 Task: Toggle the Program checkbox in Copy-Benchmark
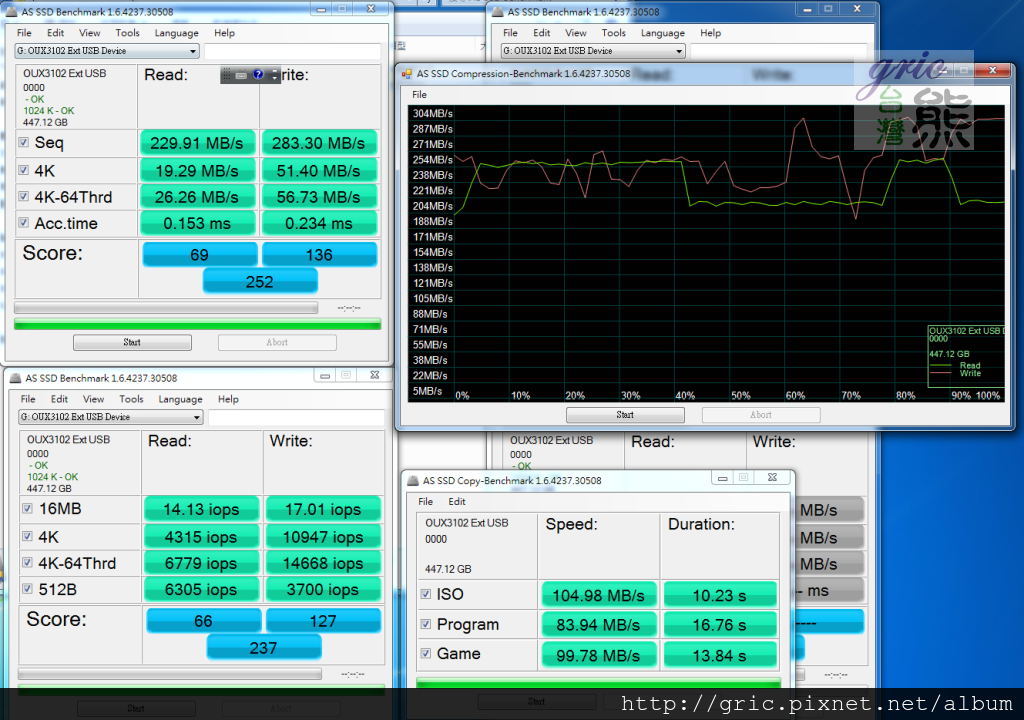[426, 624]
